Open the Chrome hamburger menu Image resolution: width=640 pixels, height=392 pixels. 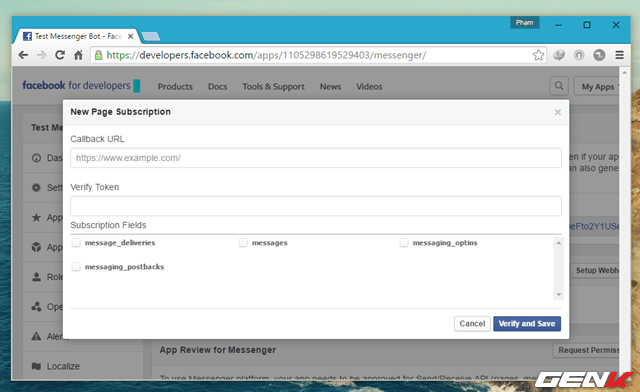pyautogui.click(x=619, y=55)
